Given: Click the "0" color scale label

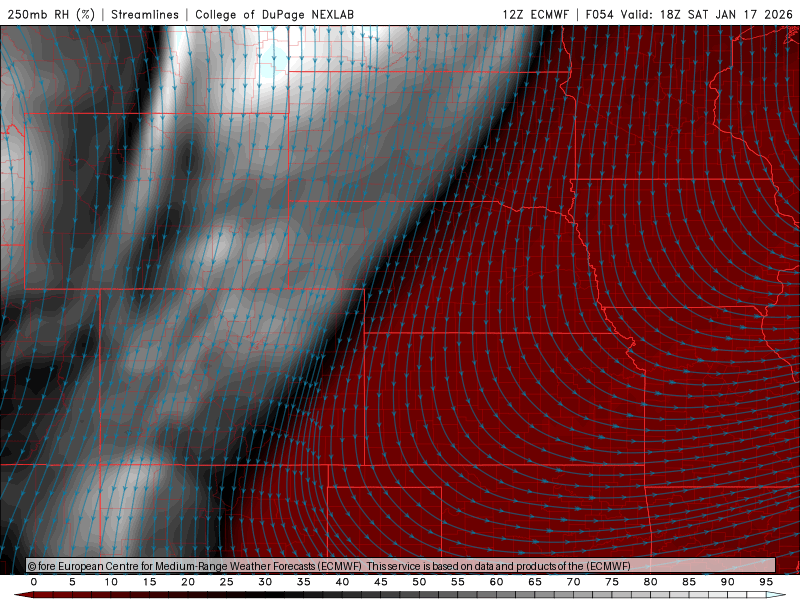Looking at the screenshot, I should click(x=34, y=582).
